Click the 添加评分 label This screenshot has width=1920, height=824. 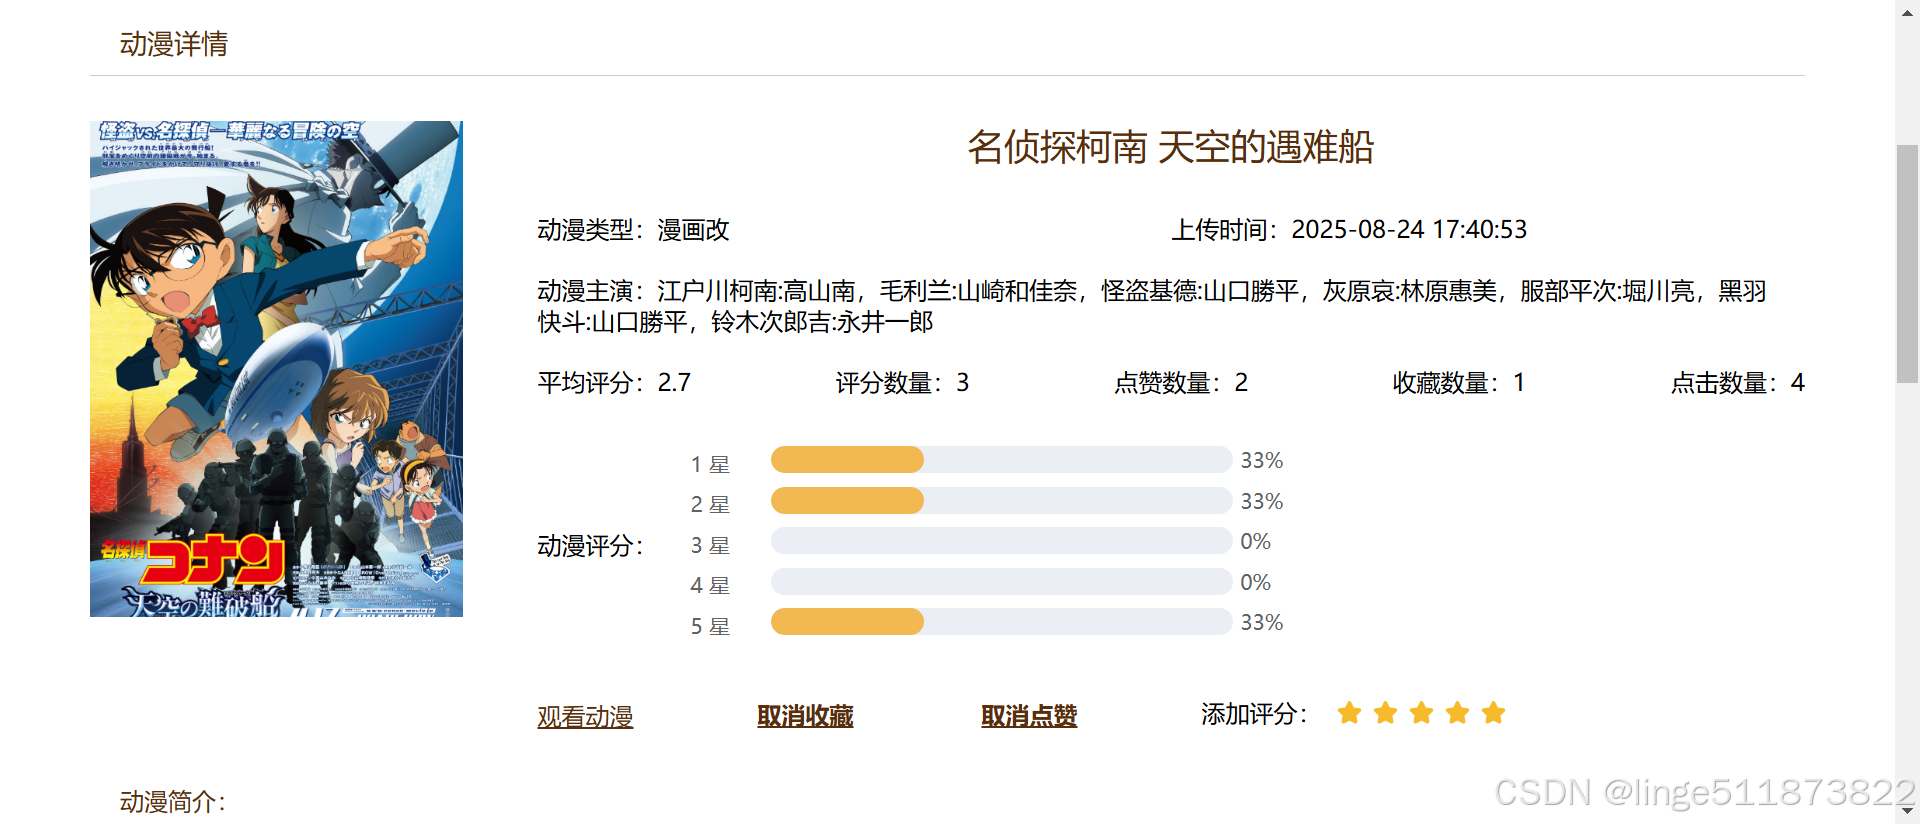1254,714
